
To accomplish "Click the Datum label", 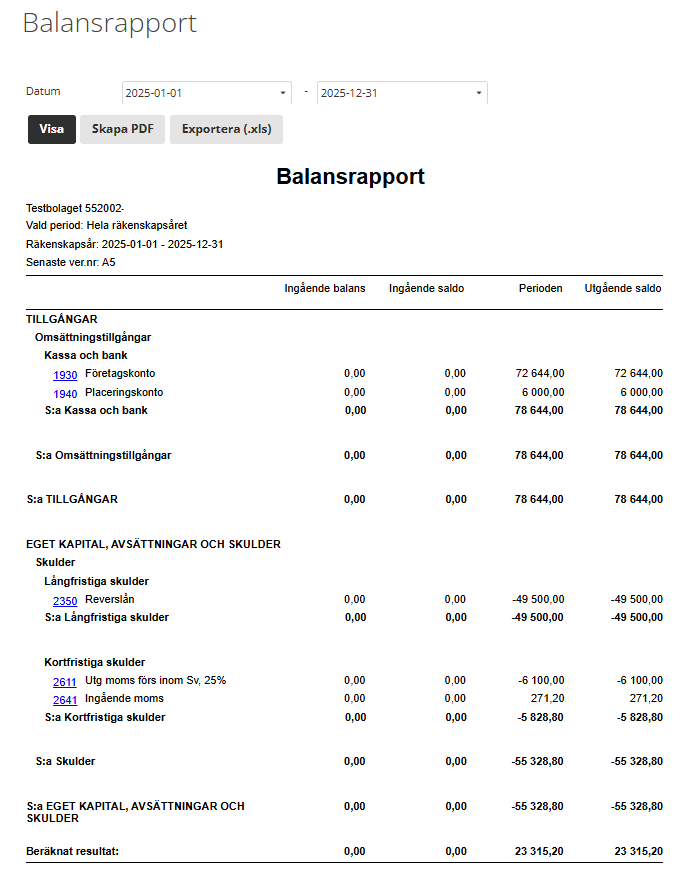I will click(43, 91).
